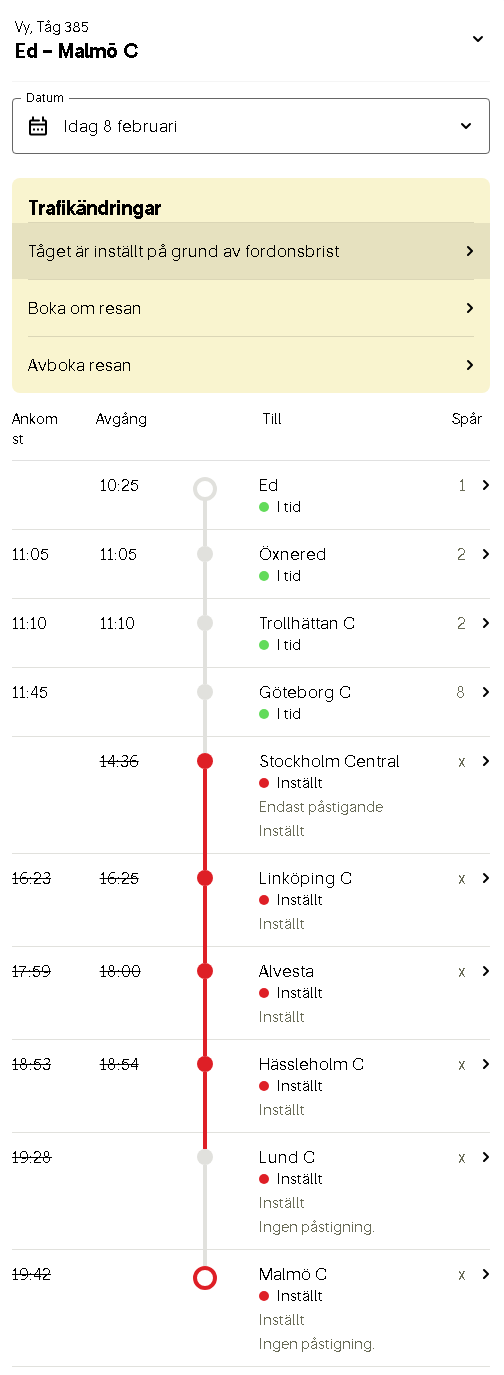
Task: Open Alvesta station chevron
Action: click(x=485, y=971)
